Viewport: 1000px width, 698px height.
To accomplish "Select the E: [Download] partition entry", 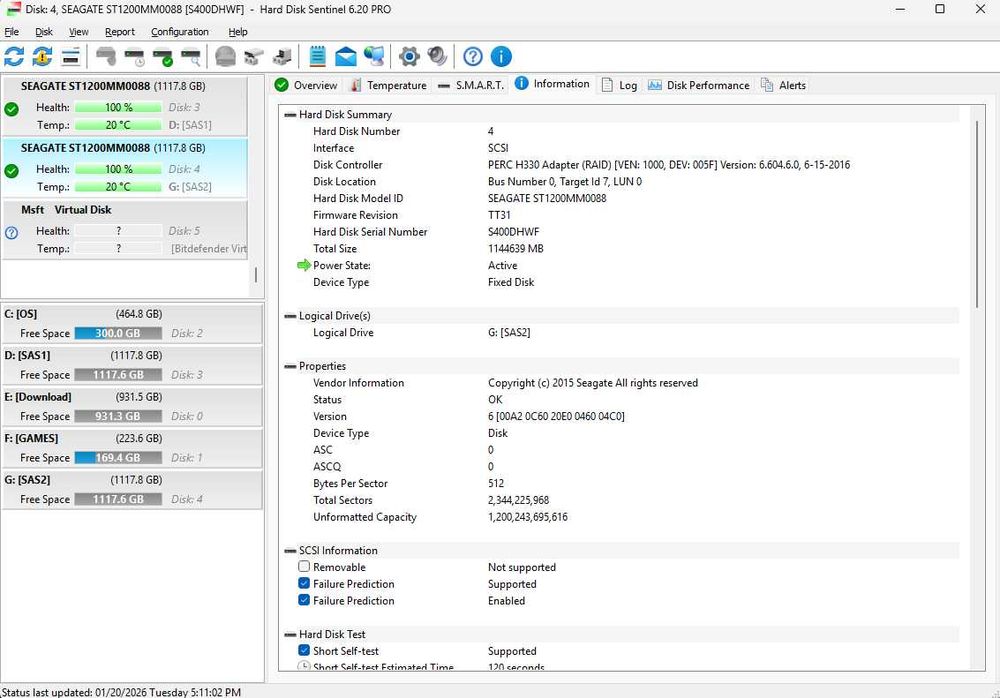I will [x=132, y=406].
